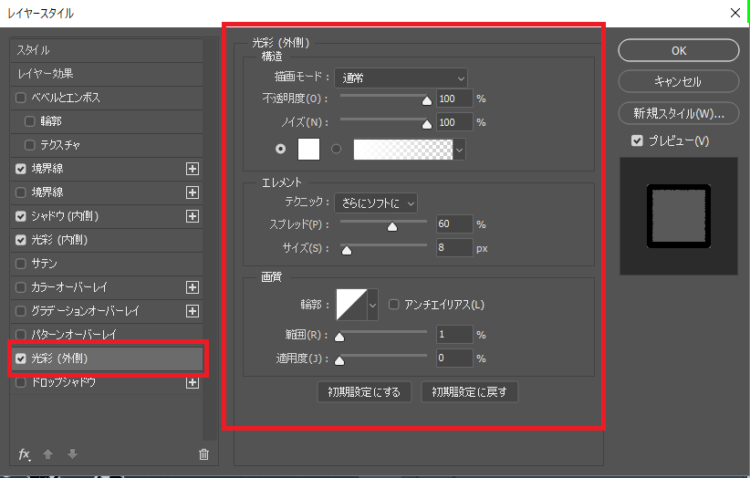The width and height of the screenshot is (750, 478).
Task: Open テクニック dropdown
Action: pyautogui.click(x=376, y=203)
